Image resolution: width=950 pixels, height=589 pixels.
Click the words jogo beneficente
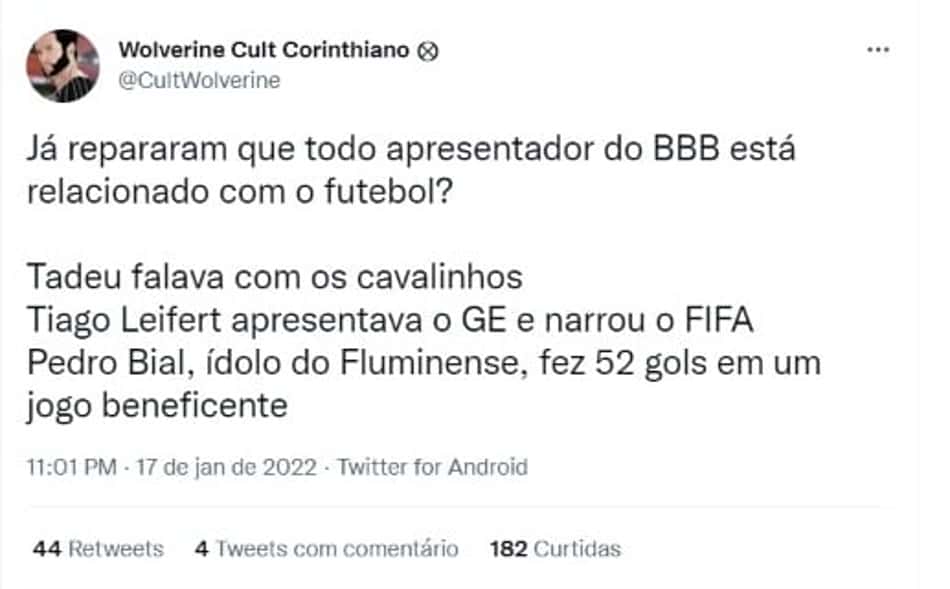tap(157, 406)
